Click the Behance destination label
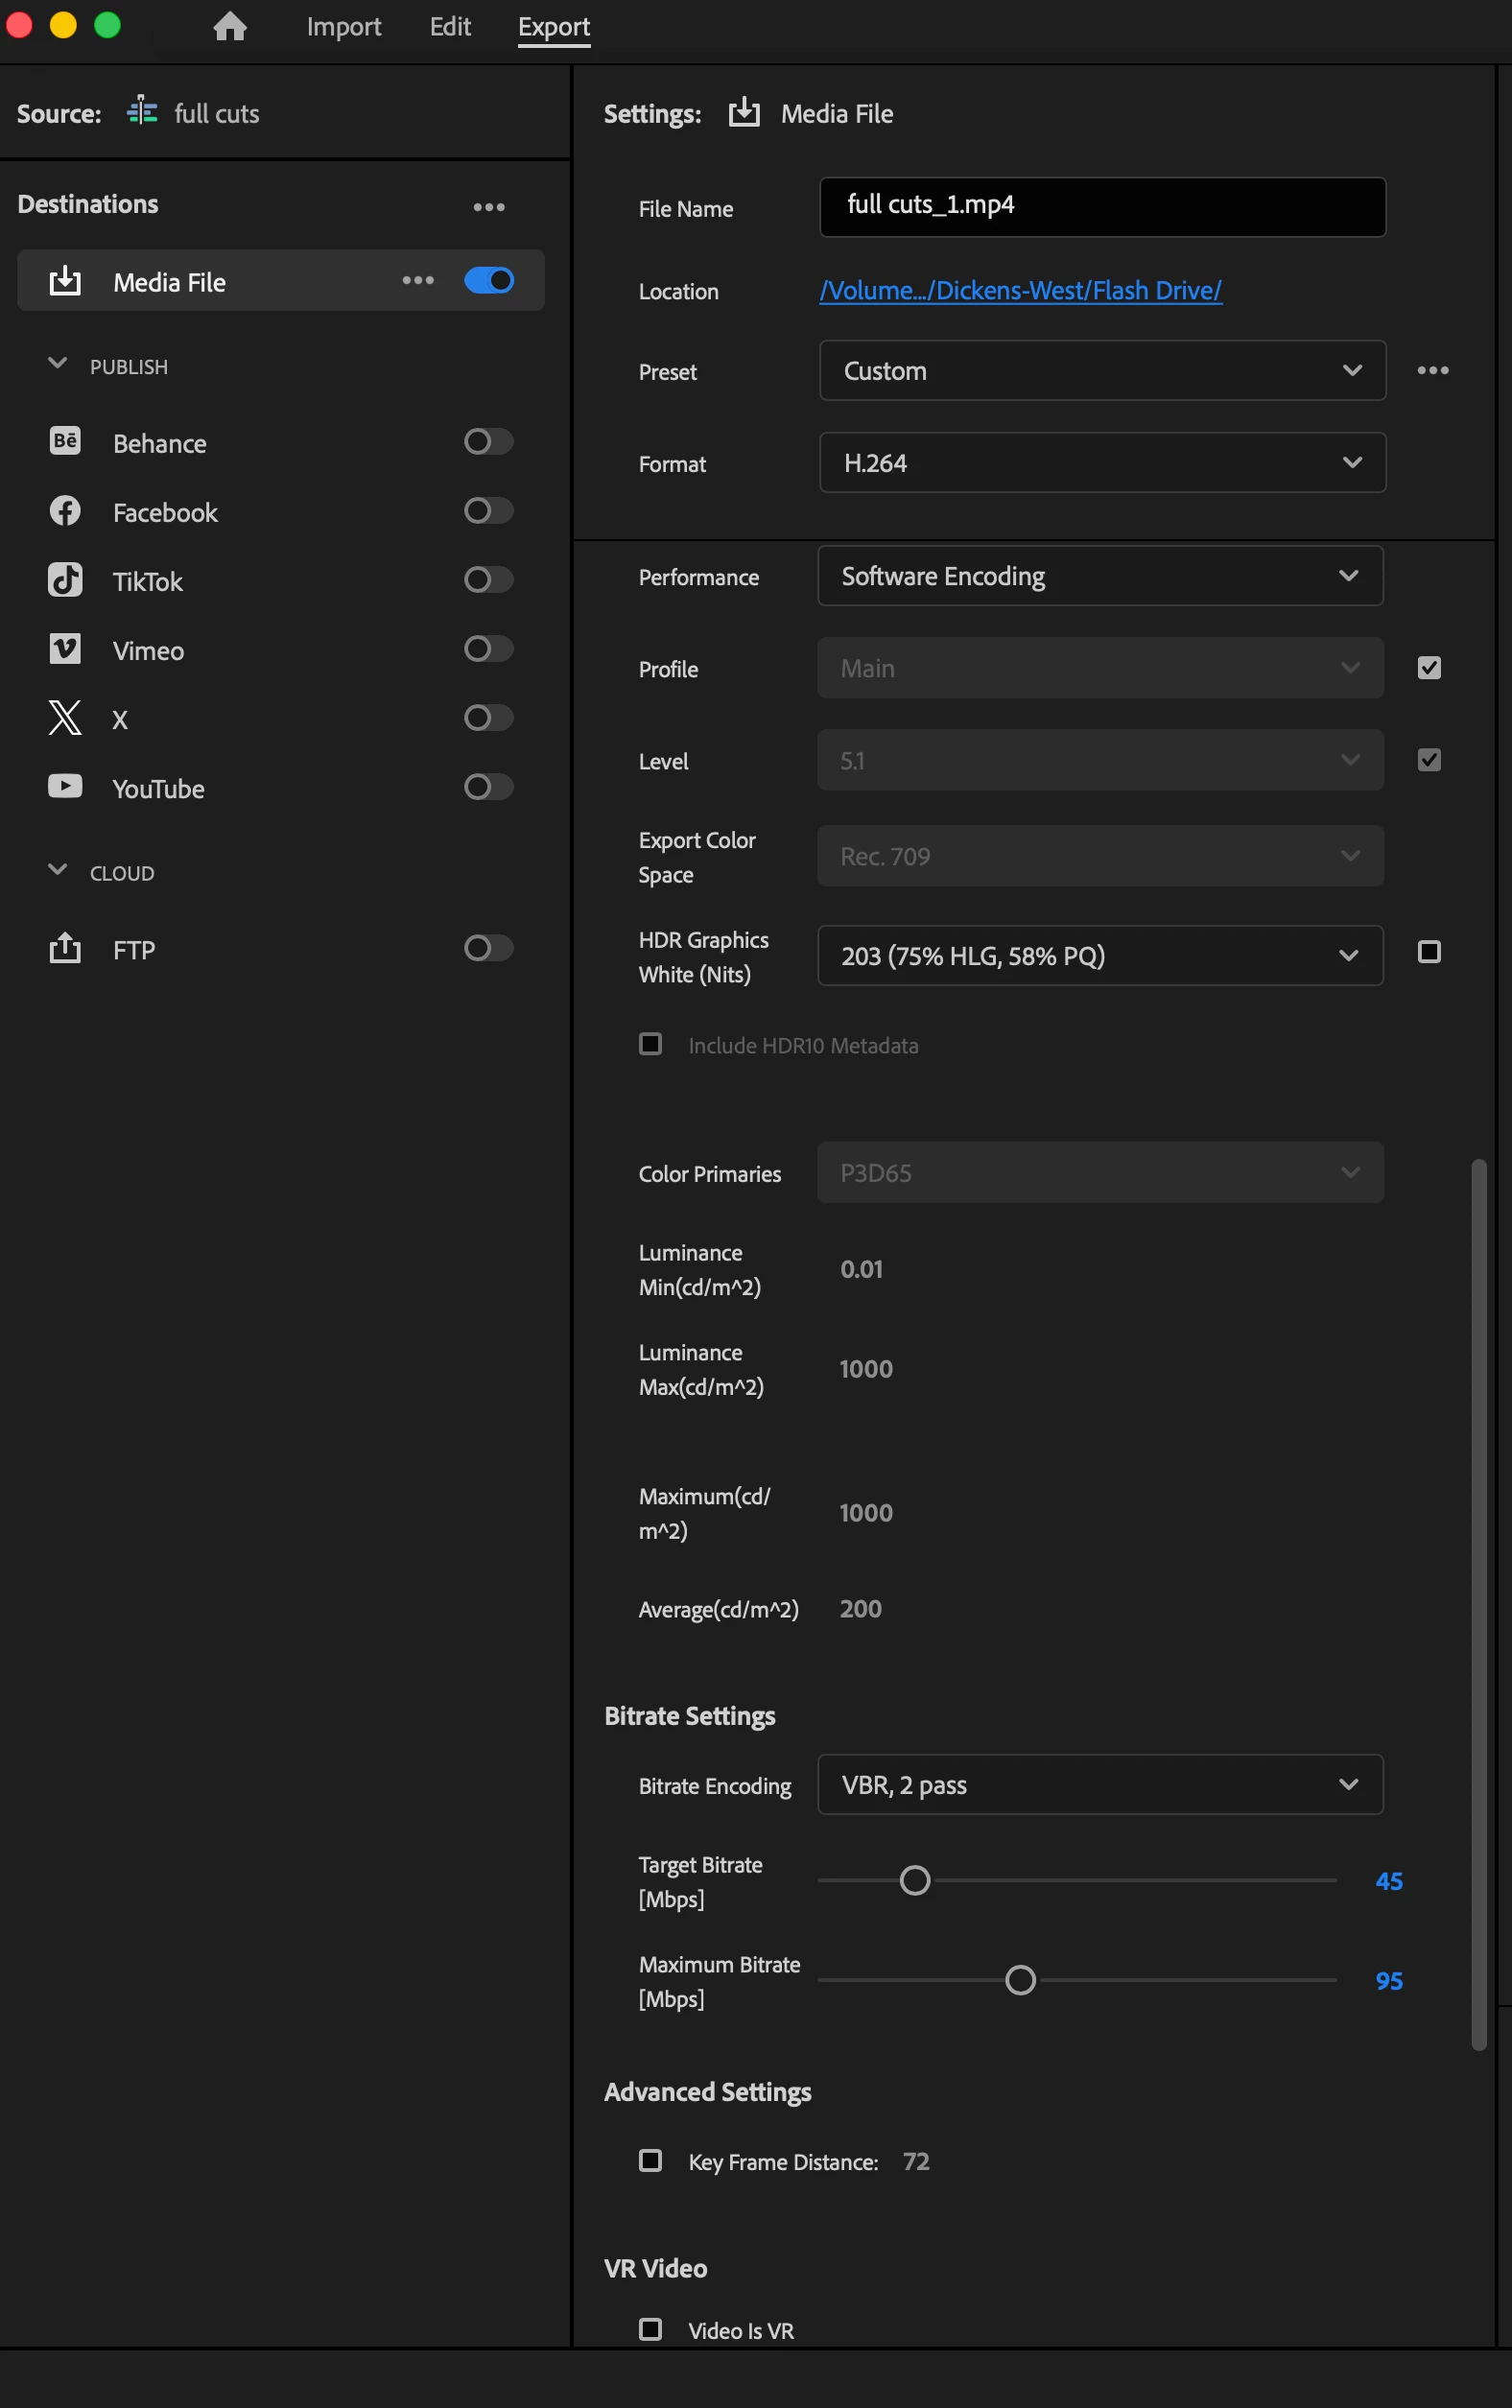The height and width of the screenshot is (2408, 1512). coord(160,443)
